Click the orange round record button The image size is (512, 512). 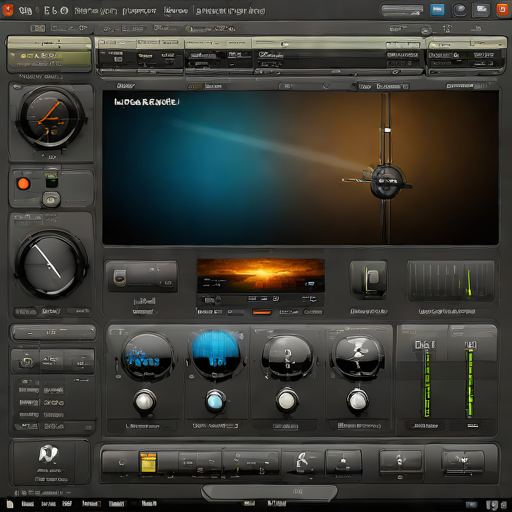click(23, 184)
